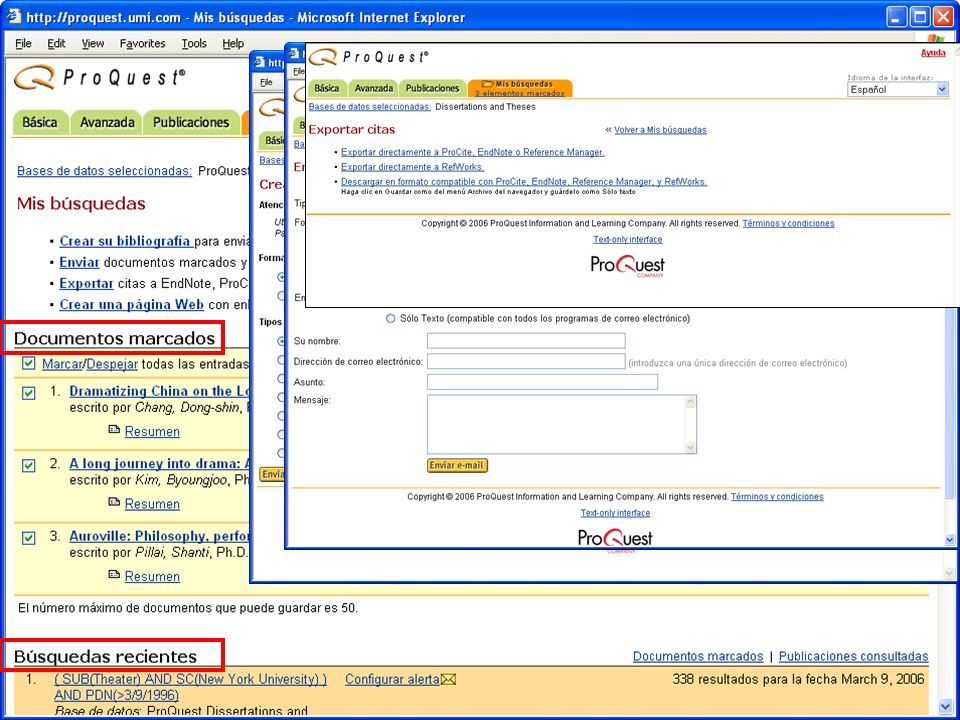
Task: Select the Sólo Texto radio option
Action: pos(390,318)
